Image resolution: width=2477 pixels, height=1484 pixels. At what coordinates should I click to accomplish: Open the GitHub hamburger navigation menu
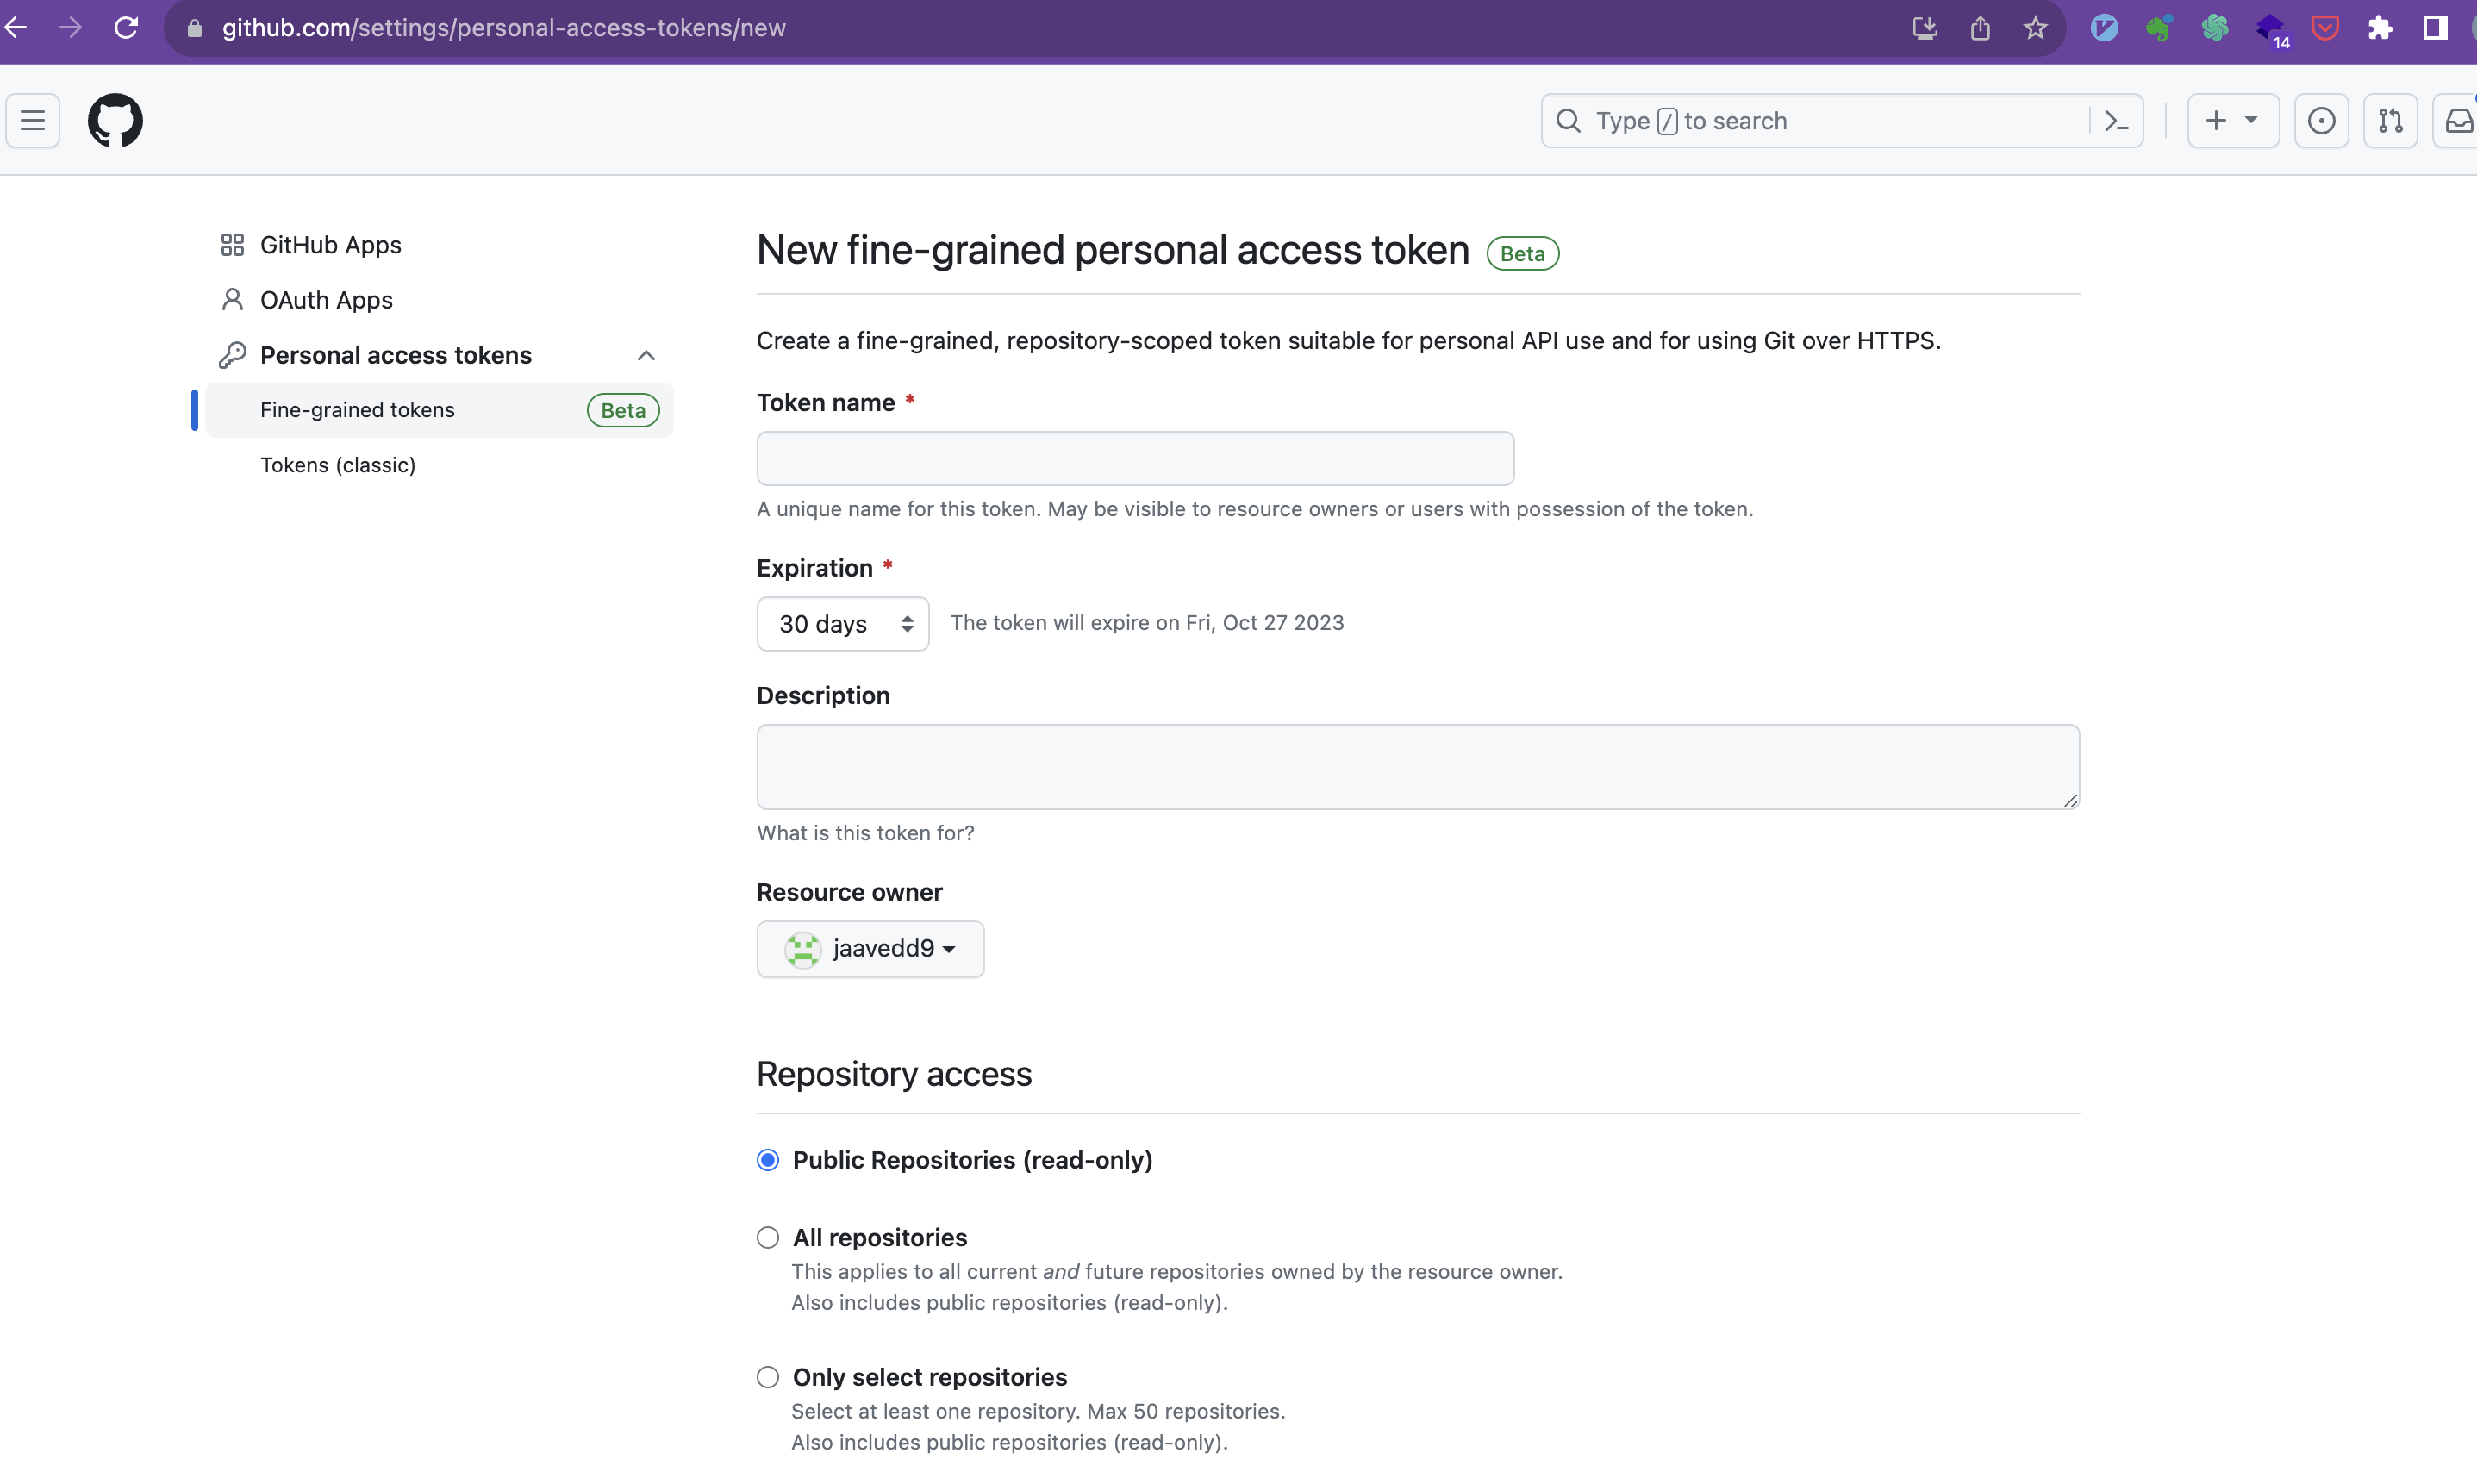33,121
